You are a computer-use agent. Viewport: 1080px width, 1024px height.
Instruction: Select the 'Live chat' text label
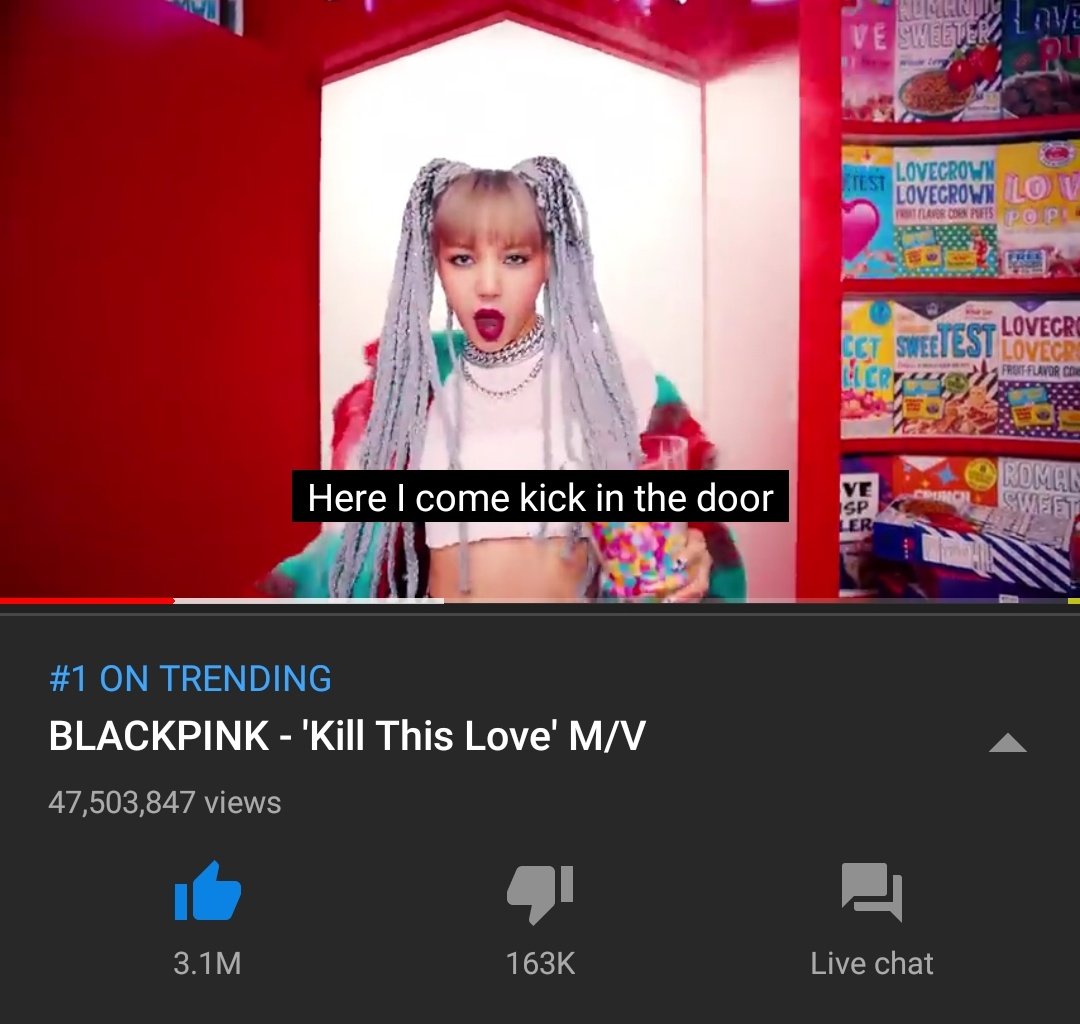[871, 963]
